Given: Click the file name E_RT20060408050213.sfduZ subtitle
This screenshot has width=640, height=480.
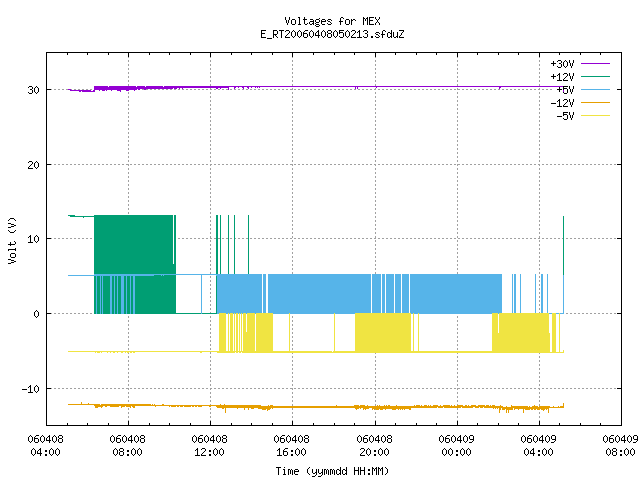Looking at the screenshot, I should (332, 34).
